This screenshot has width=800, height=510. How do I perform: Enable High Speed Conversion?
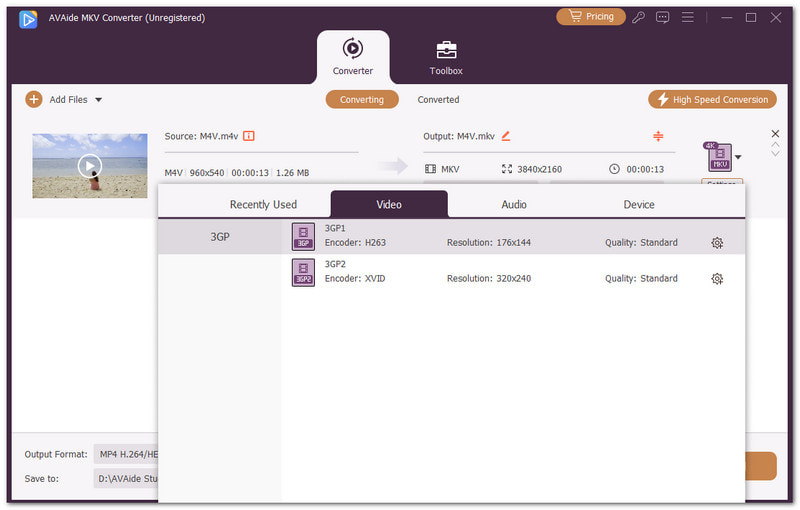click(712, 99)
